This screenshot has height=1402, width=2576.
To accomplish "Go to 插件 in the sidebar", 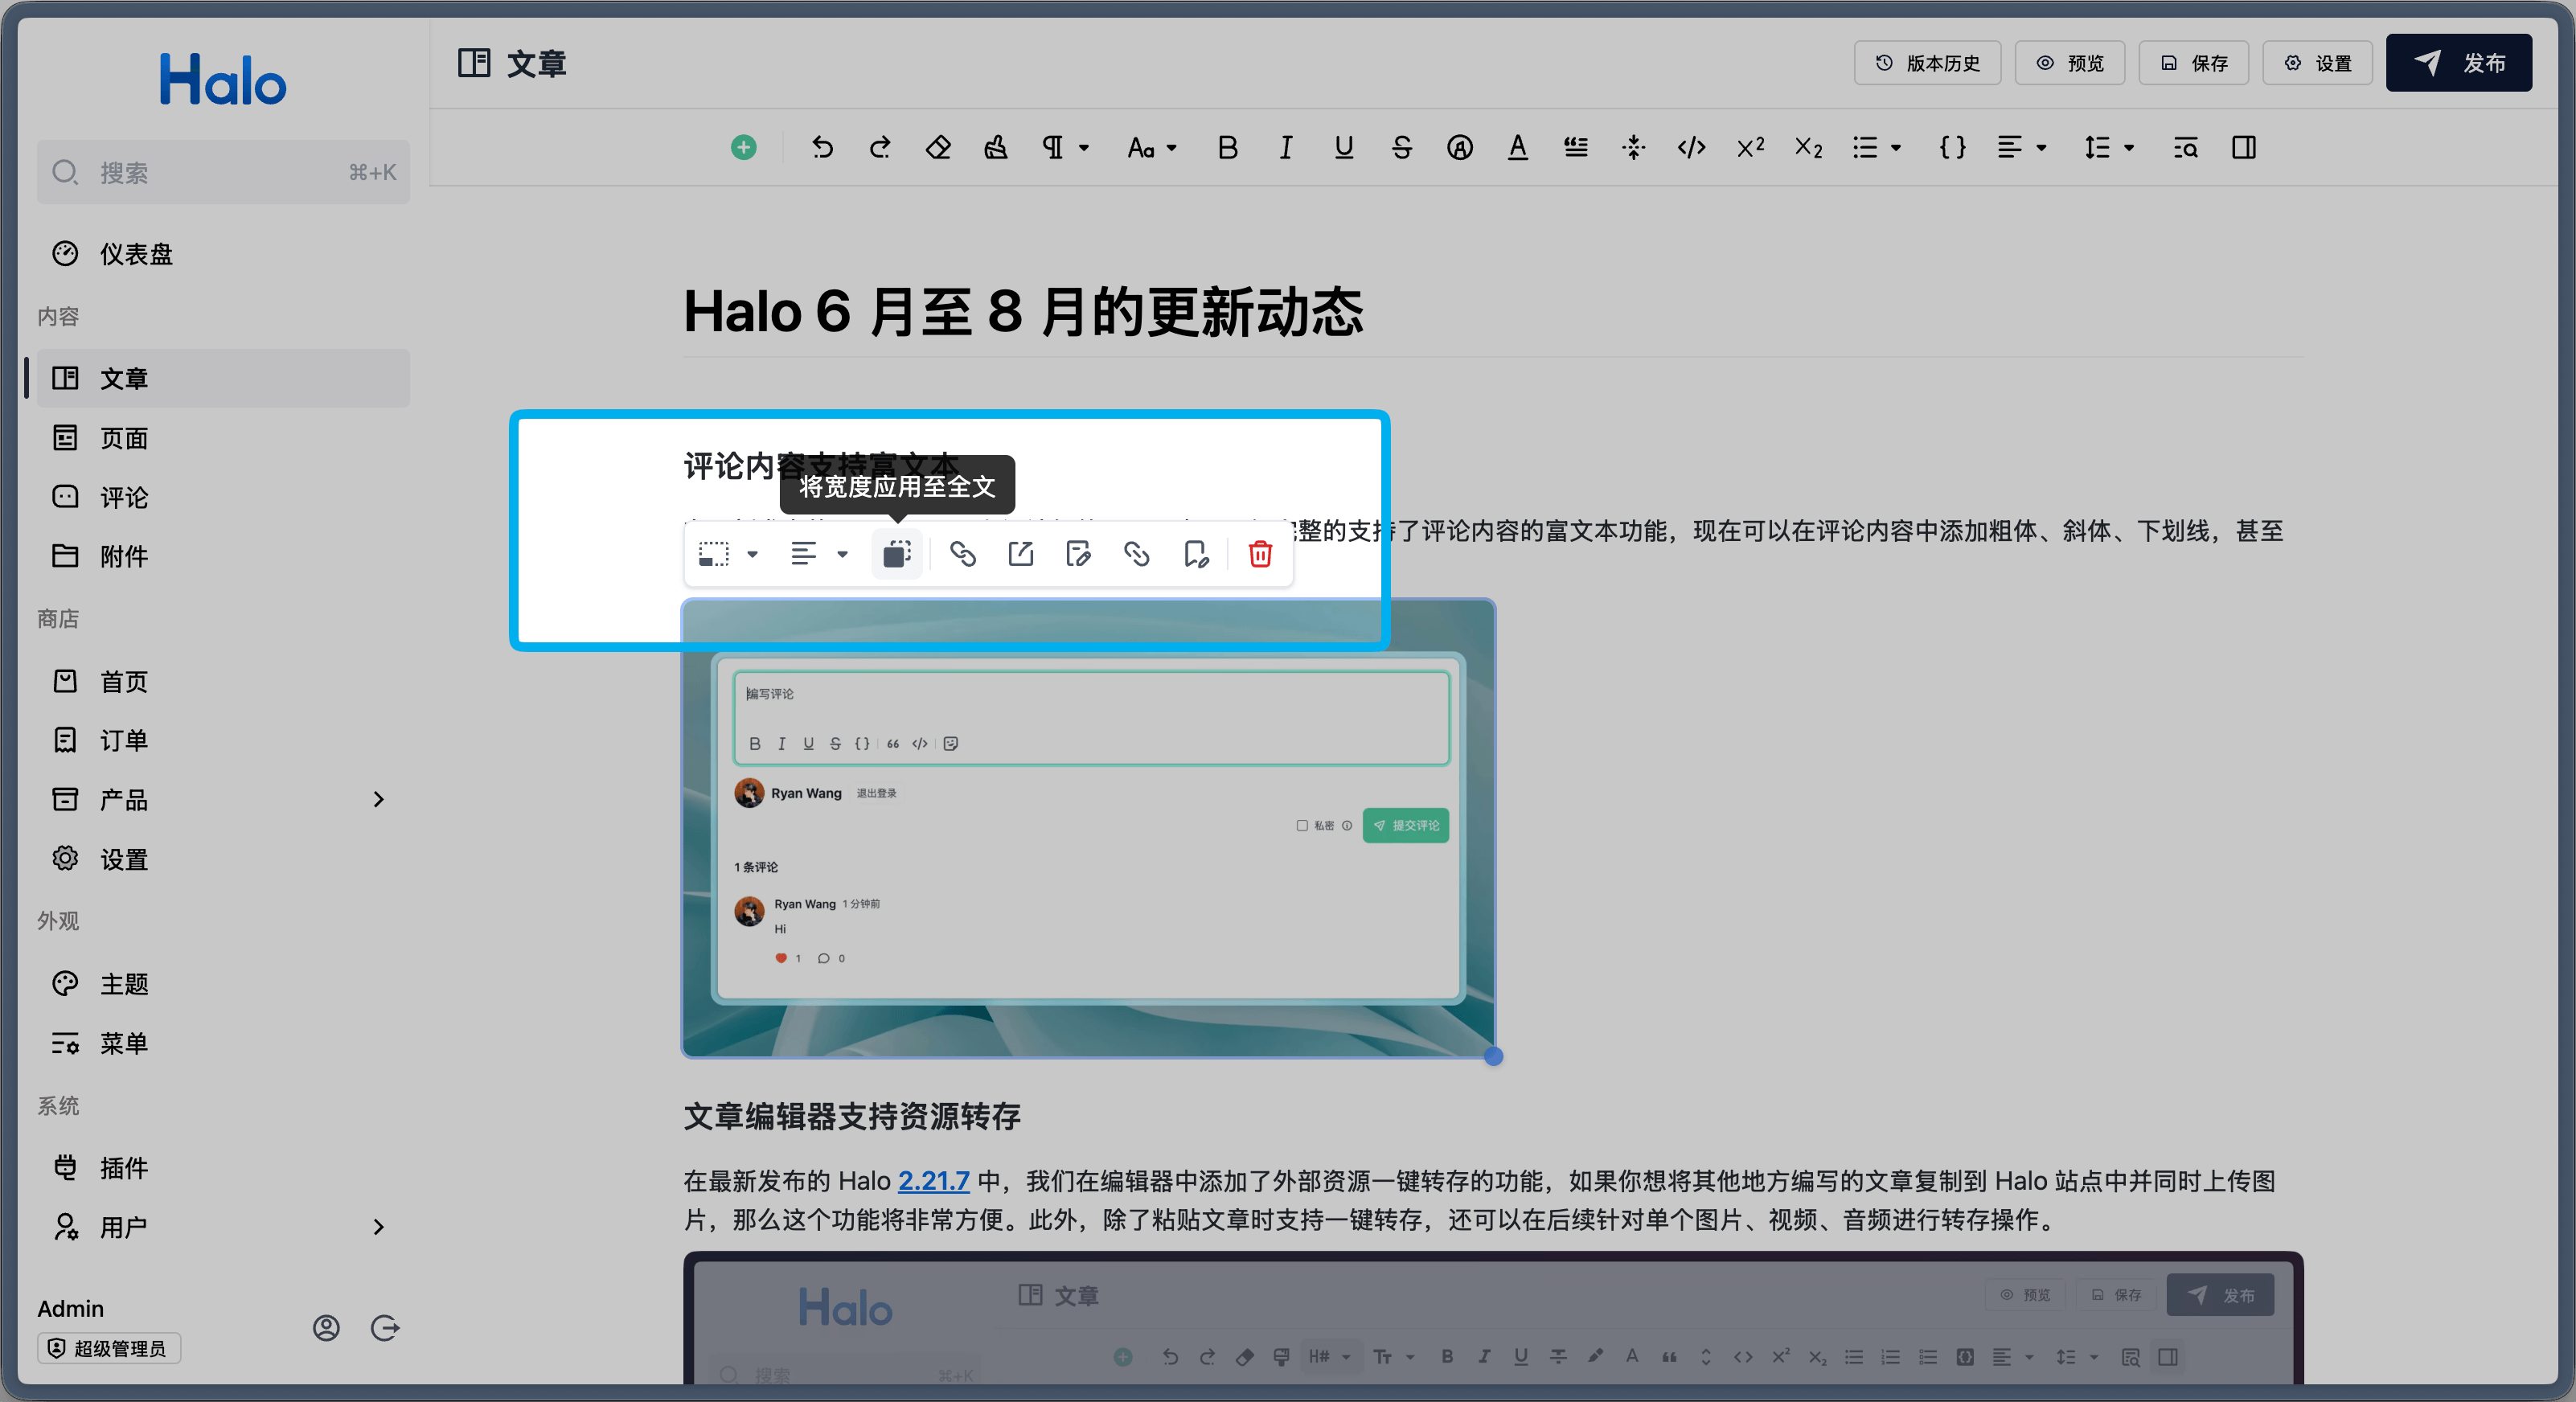I will 124,1167.
